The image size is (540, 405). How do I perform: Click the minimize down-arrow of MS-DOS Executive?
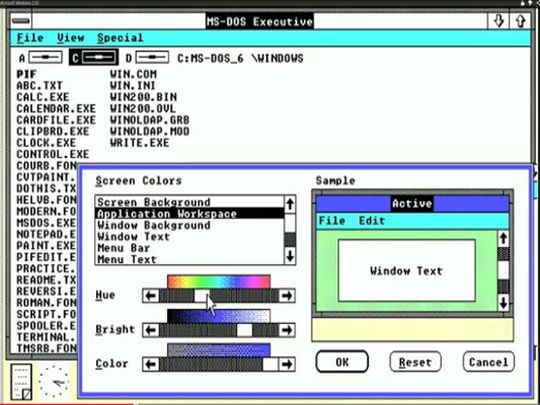498,21
